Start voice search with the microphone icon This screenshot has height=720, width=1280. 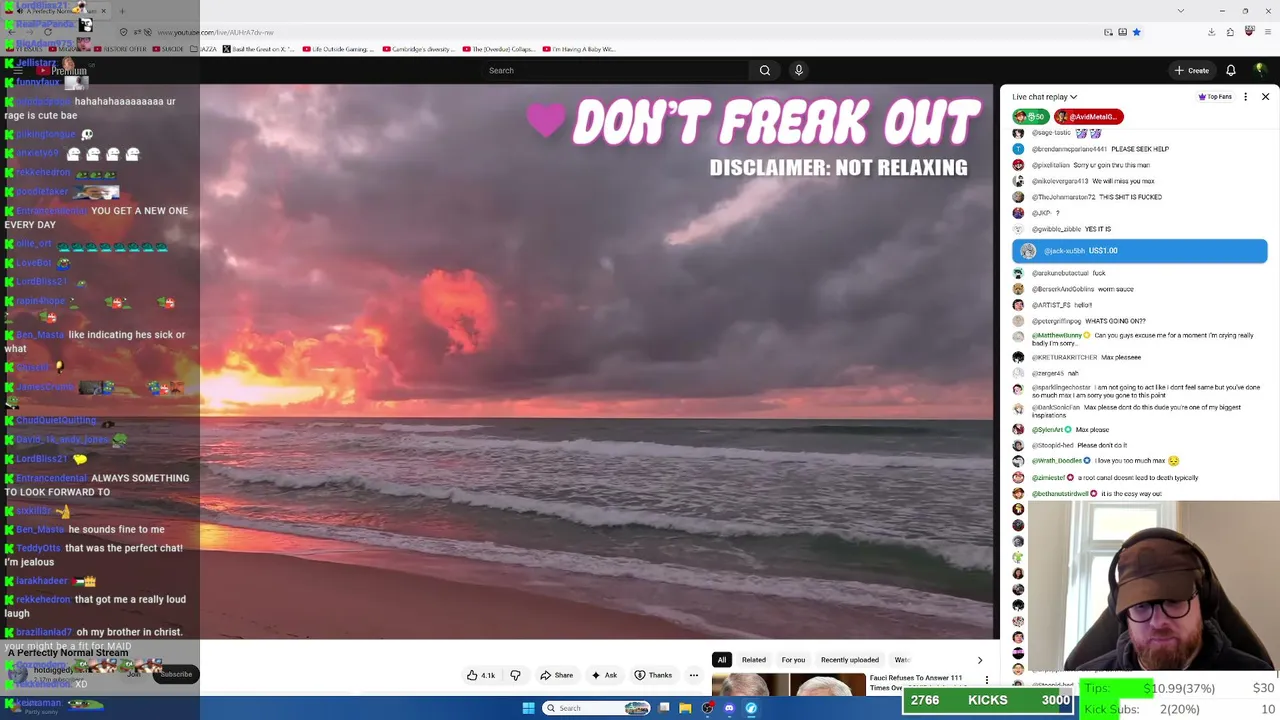click(798, 70)
